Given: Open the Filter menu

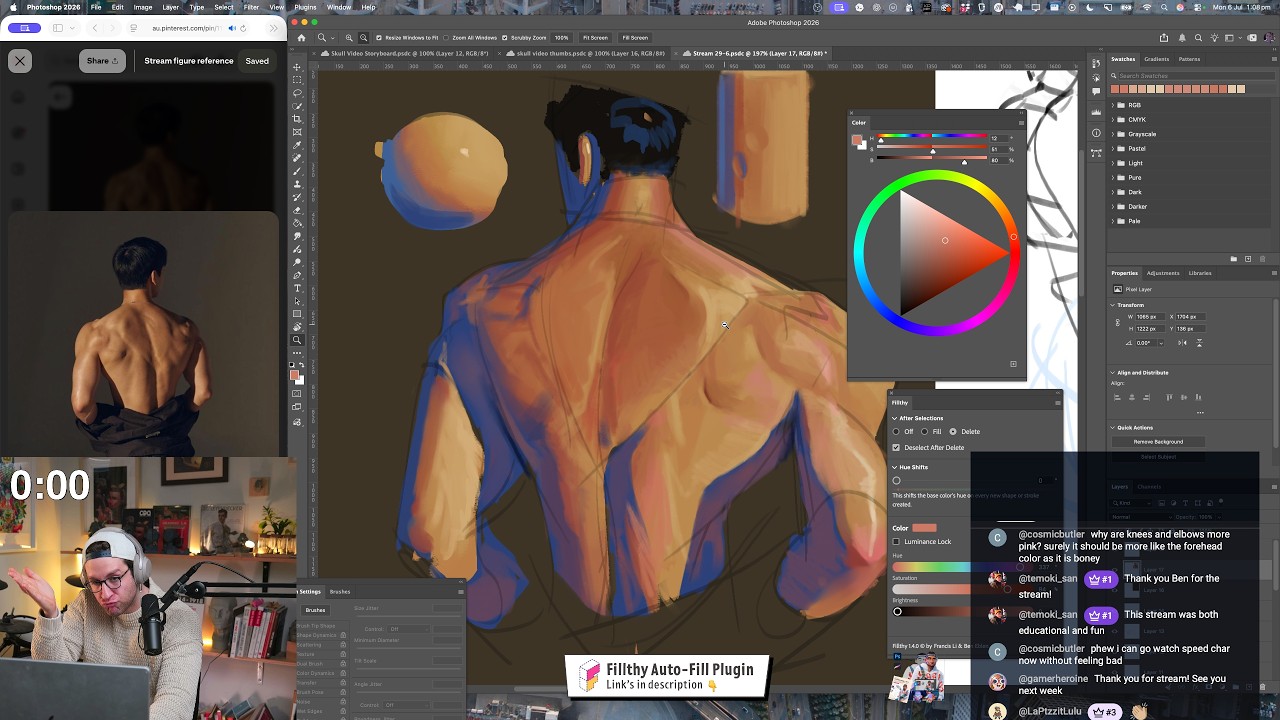Looking at the screenshot, I should [251, 7].
